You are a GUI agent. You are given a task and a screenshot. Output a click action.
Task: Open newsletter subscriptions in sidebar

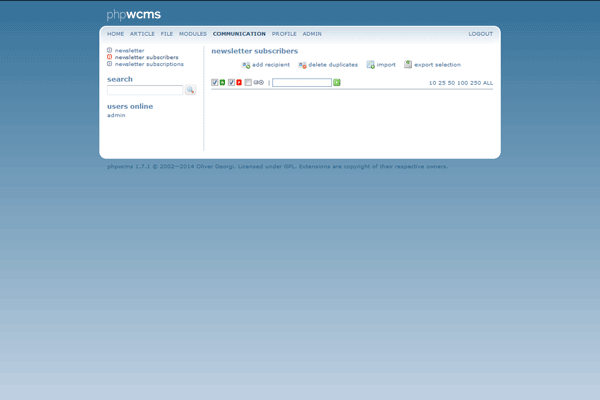click(149, 64)
